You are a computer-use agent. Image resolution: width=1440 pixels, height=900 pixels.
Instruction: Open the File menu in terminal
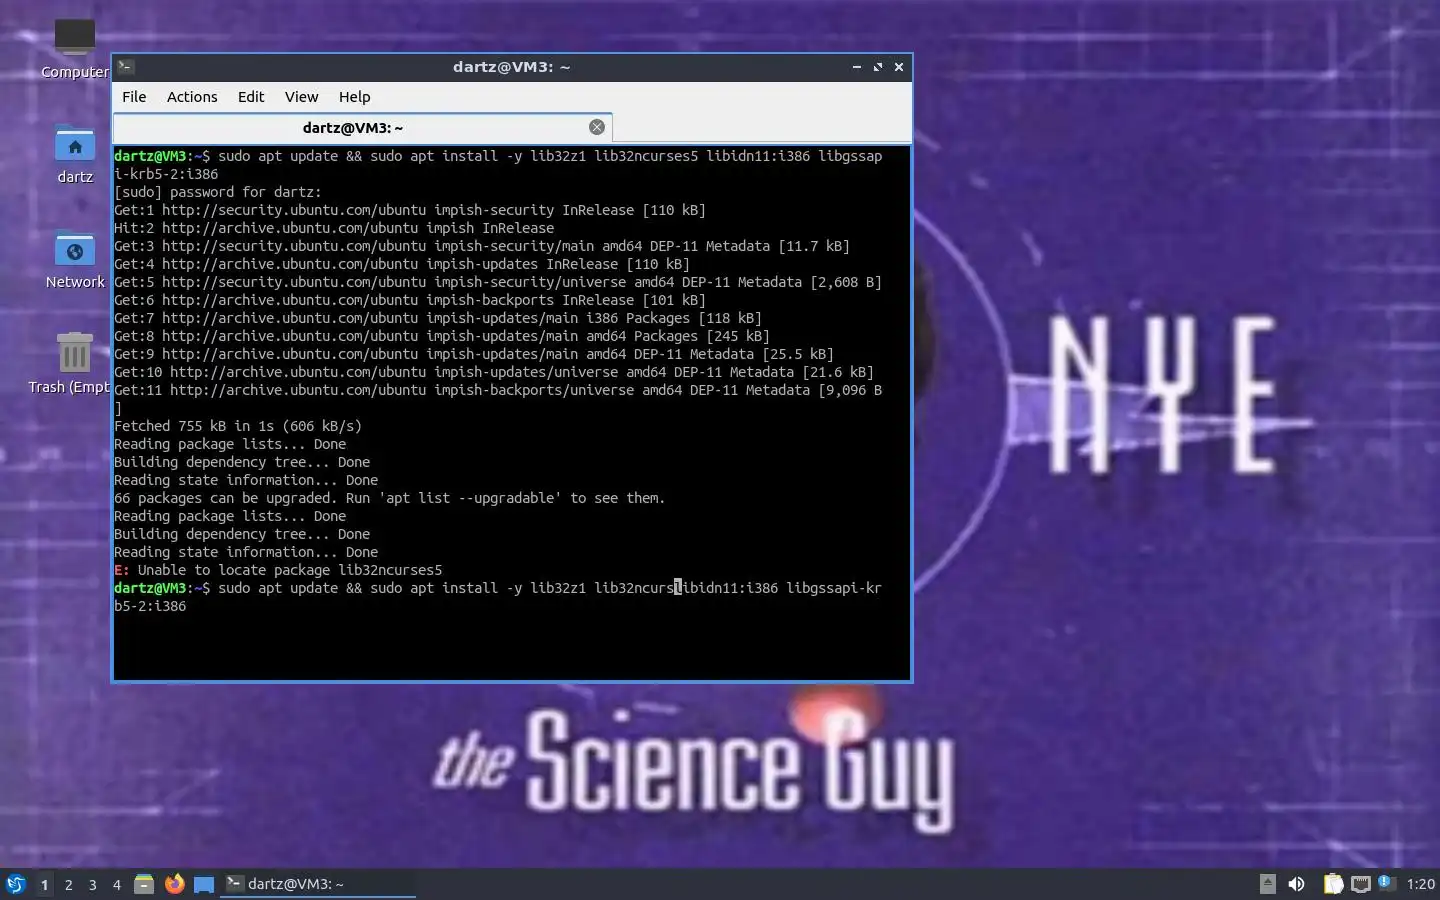click(x=134, y=97)
